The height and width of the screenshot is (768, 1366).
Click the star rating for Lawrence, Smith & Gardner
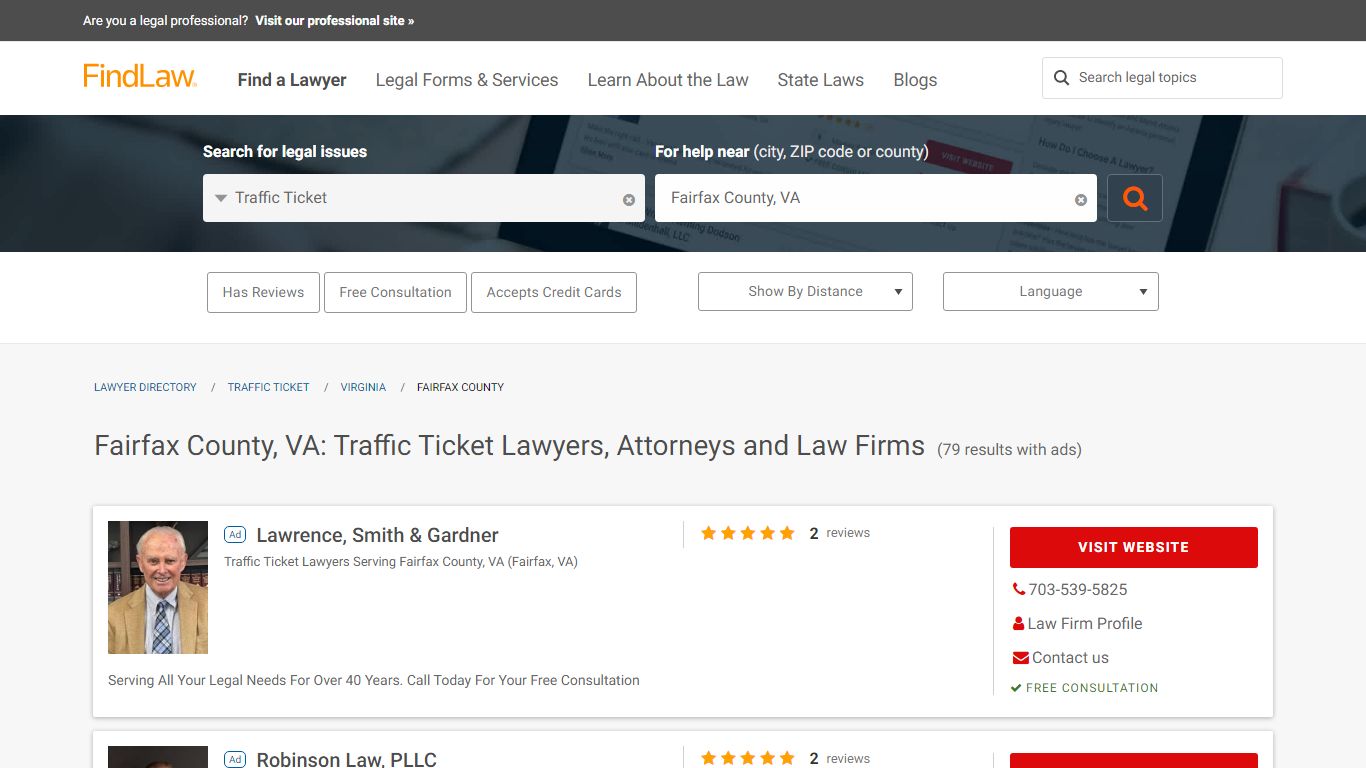pos(748,533)
